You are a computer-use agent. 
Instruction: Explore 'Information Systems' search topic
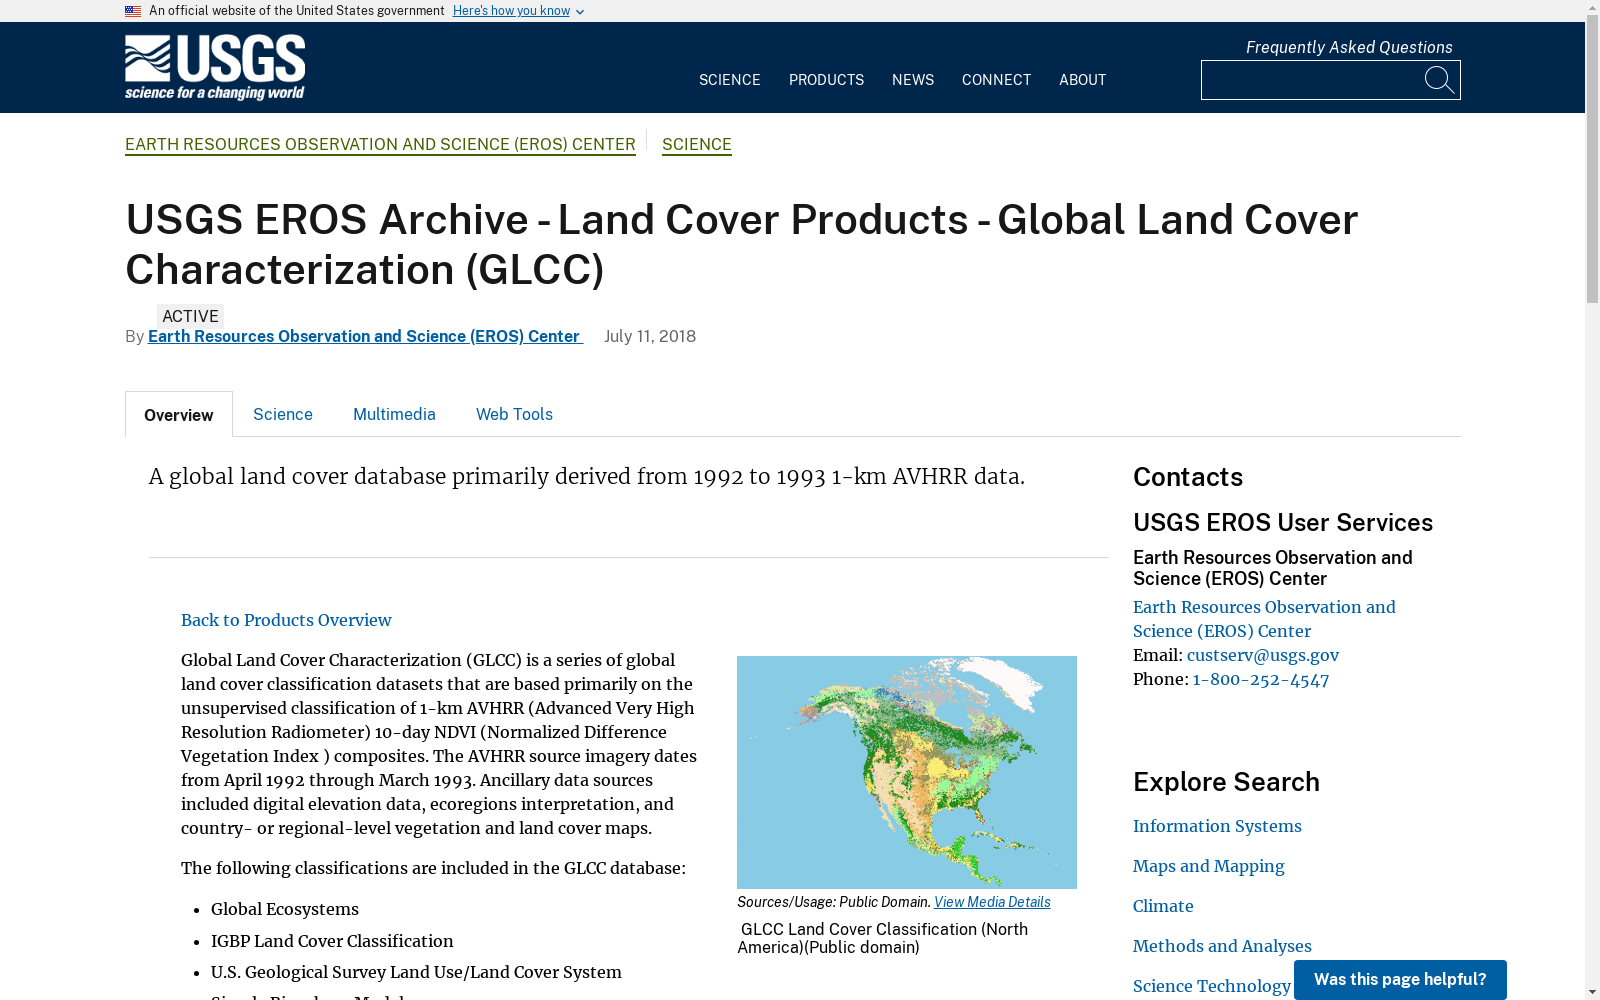tap(1217, 826)
